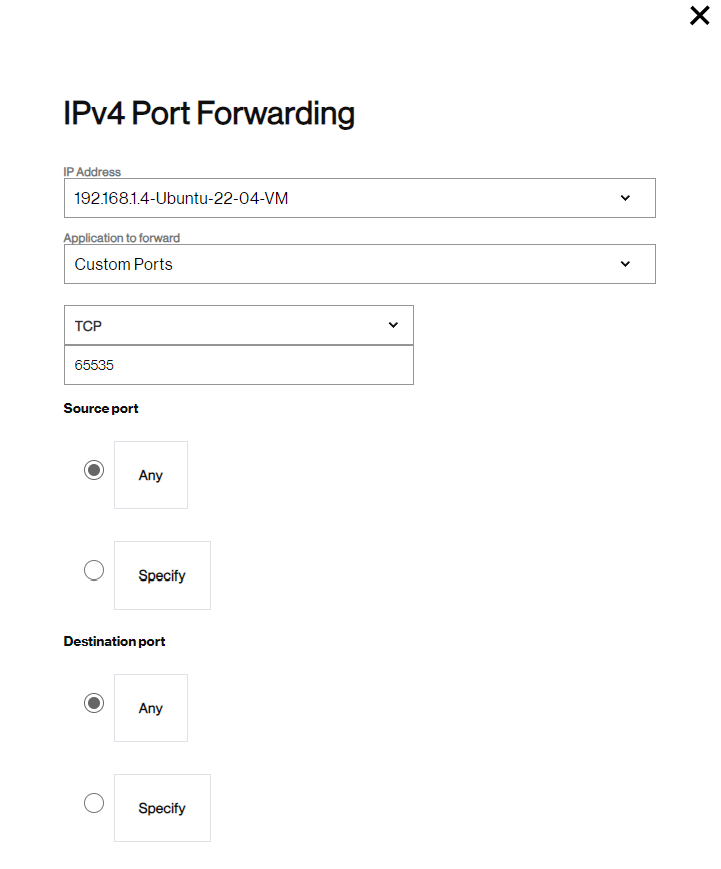Select the Source port Specify radio button
The image size is (721, 869).
coord(94,570)
